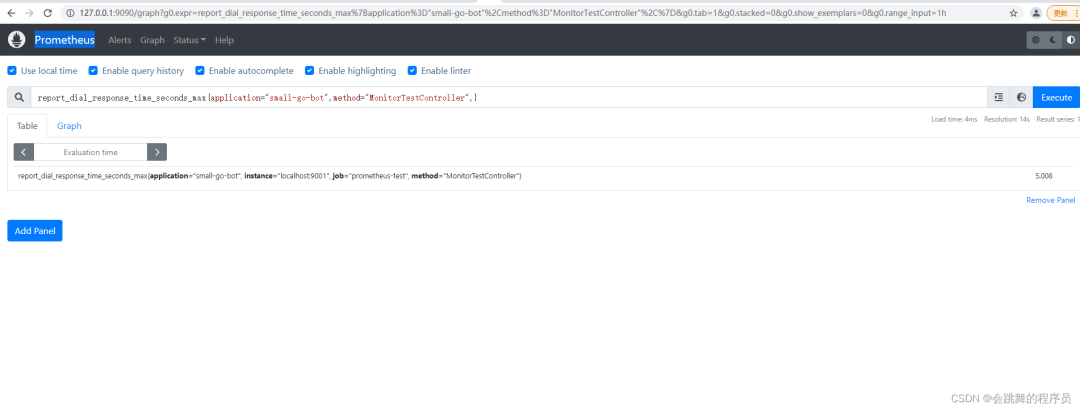Click the Evaluation time field
This screenshot has width=1080, height=409.
(90, 152)
